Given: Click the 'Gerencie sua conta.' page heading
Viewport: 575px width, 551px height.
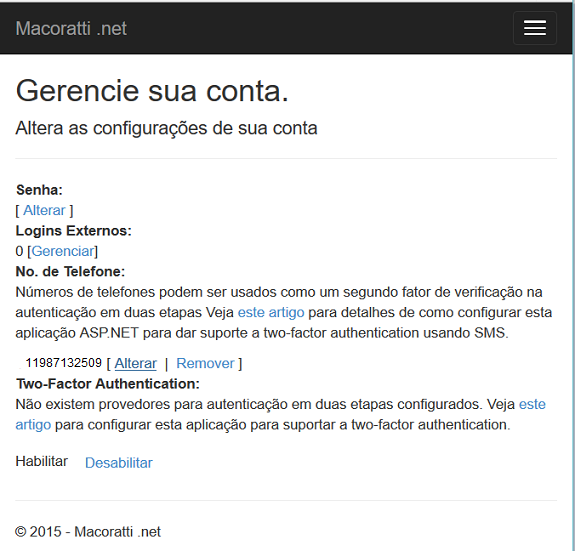Looking at the screenshot, I should 152,91.
